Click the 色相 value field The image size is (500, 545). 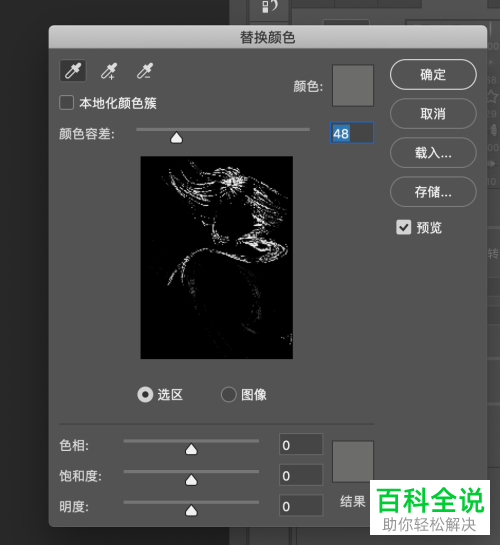tap(301, 444)
